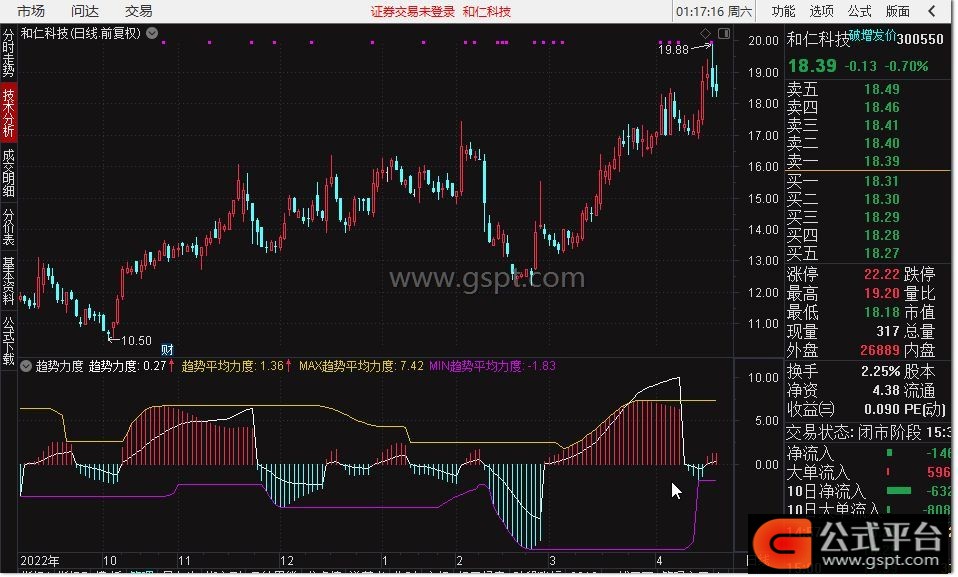Open the 问达 menu

(84, 11)
